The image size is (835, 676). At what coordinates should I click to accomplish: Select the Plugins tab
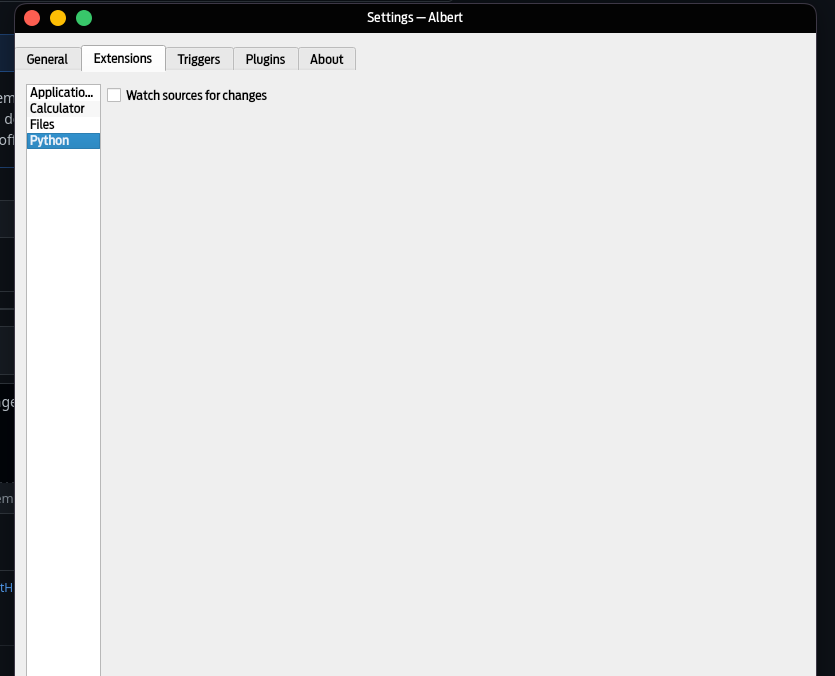pyautogui.click(x=265, y=59)
